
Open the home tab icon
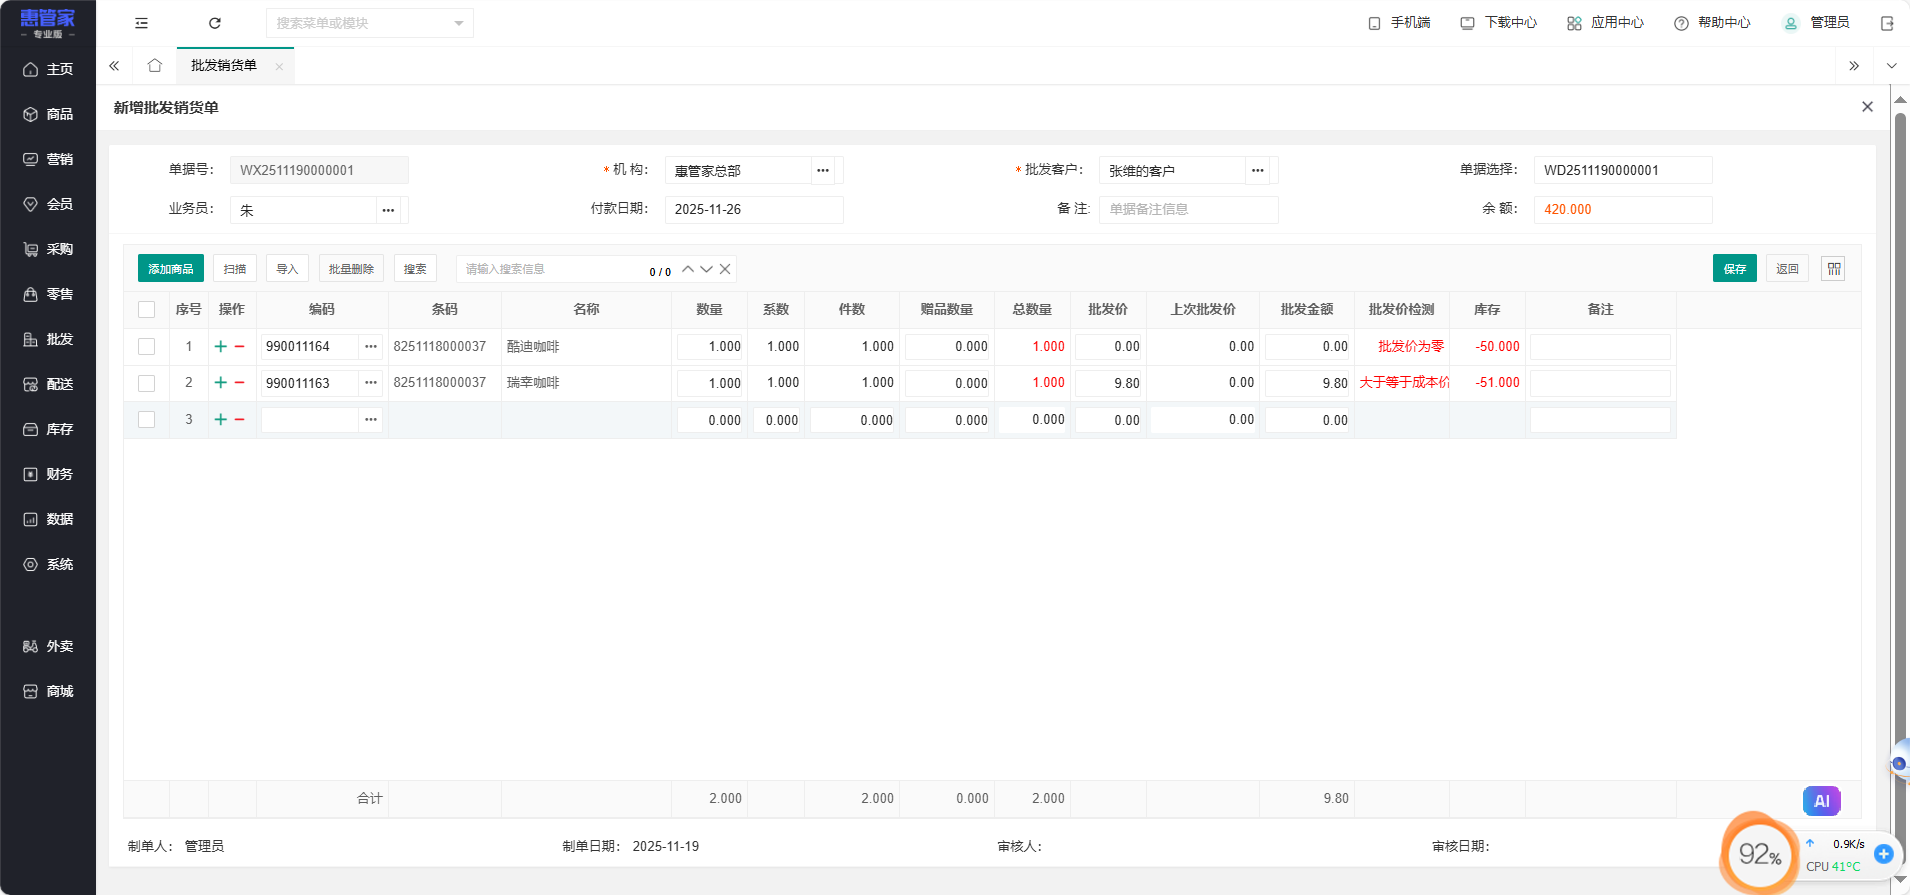click(154, 65)
